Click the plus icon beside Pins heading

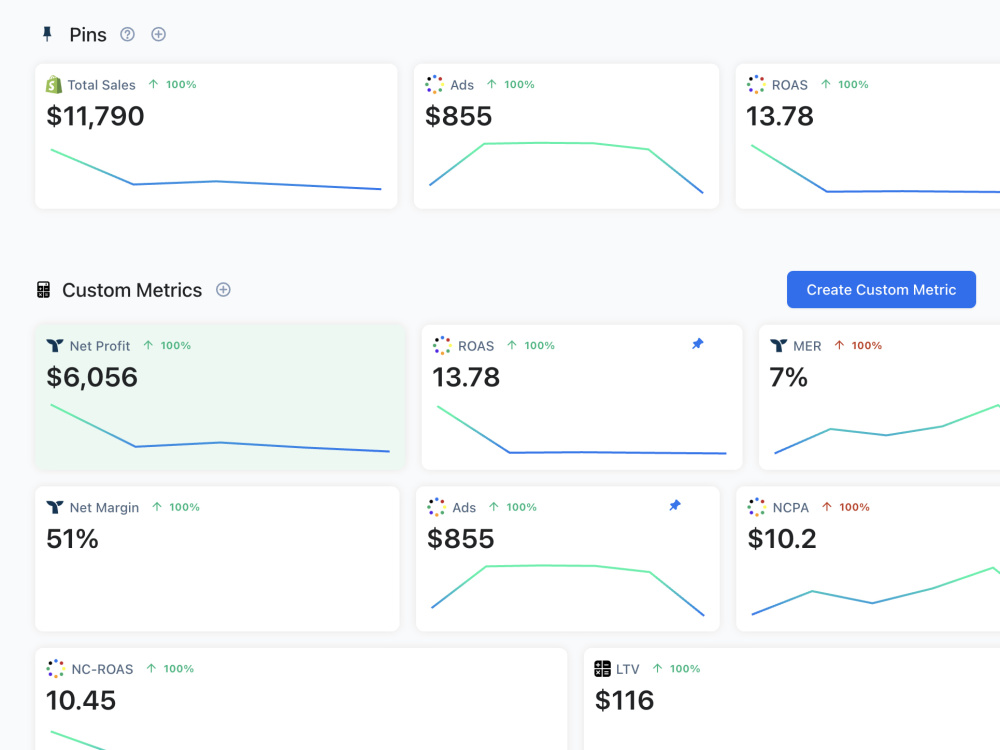pyautogui.click(x=158, y=34)
